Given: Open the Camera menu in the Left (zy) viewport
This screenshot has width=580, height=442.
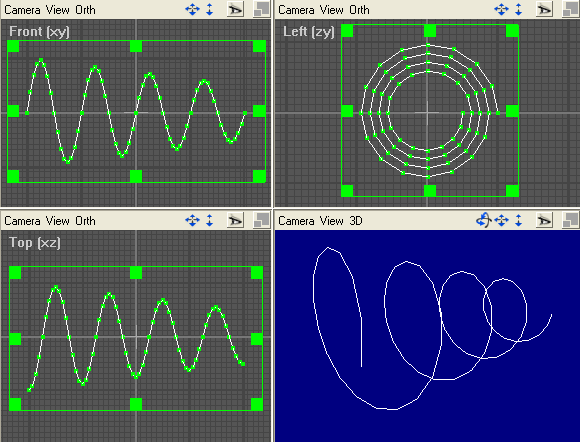Looking at the screenshot, I should click(x=296, y=10).
